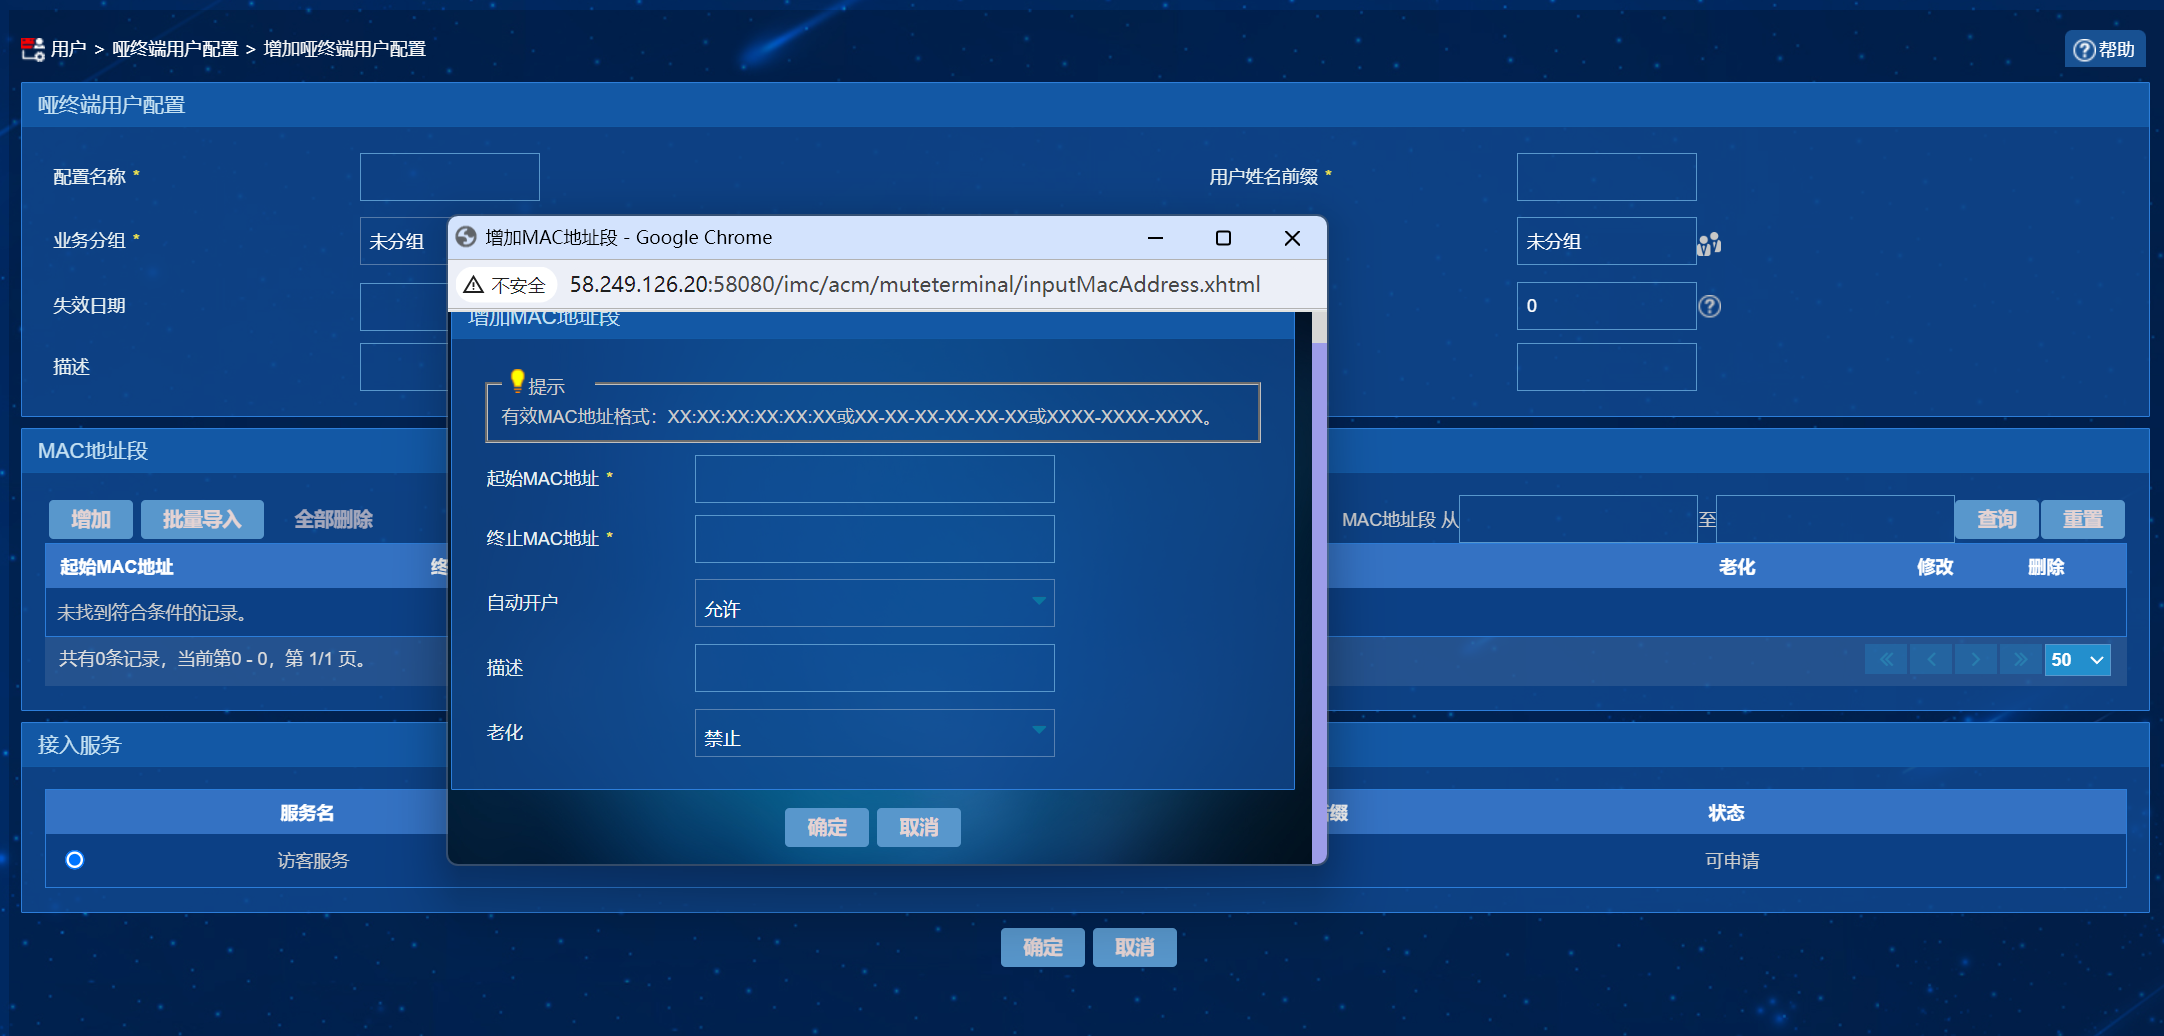Click the 老化 column header
Image resolution: width=2164 pixels, height=1036 pixels.
(x=1737, y=567)
